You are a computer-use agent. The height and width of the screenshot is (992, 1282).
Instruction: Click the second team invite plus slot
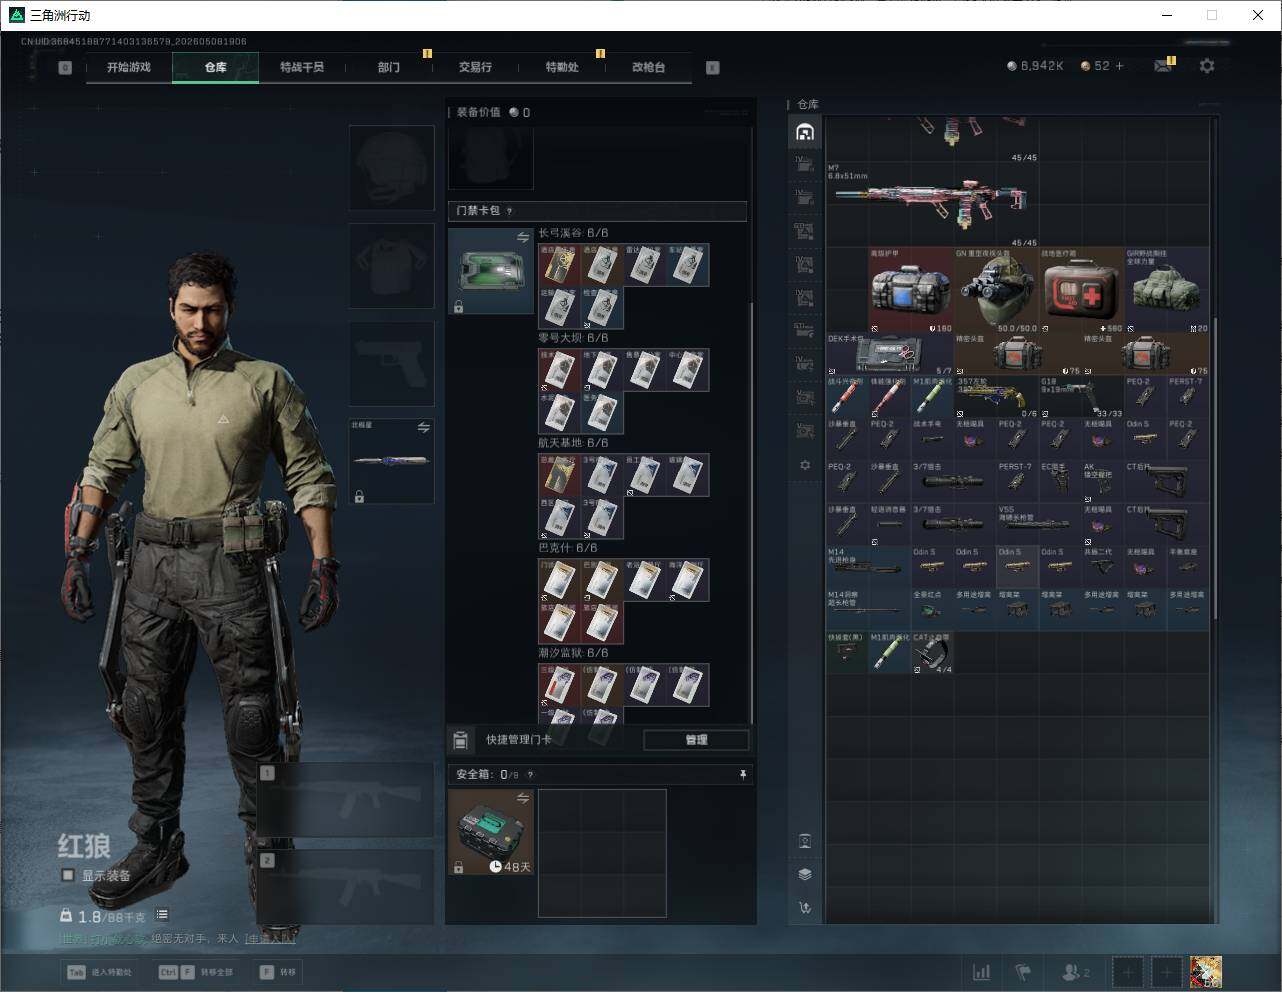(1166, 972)
